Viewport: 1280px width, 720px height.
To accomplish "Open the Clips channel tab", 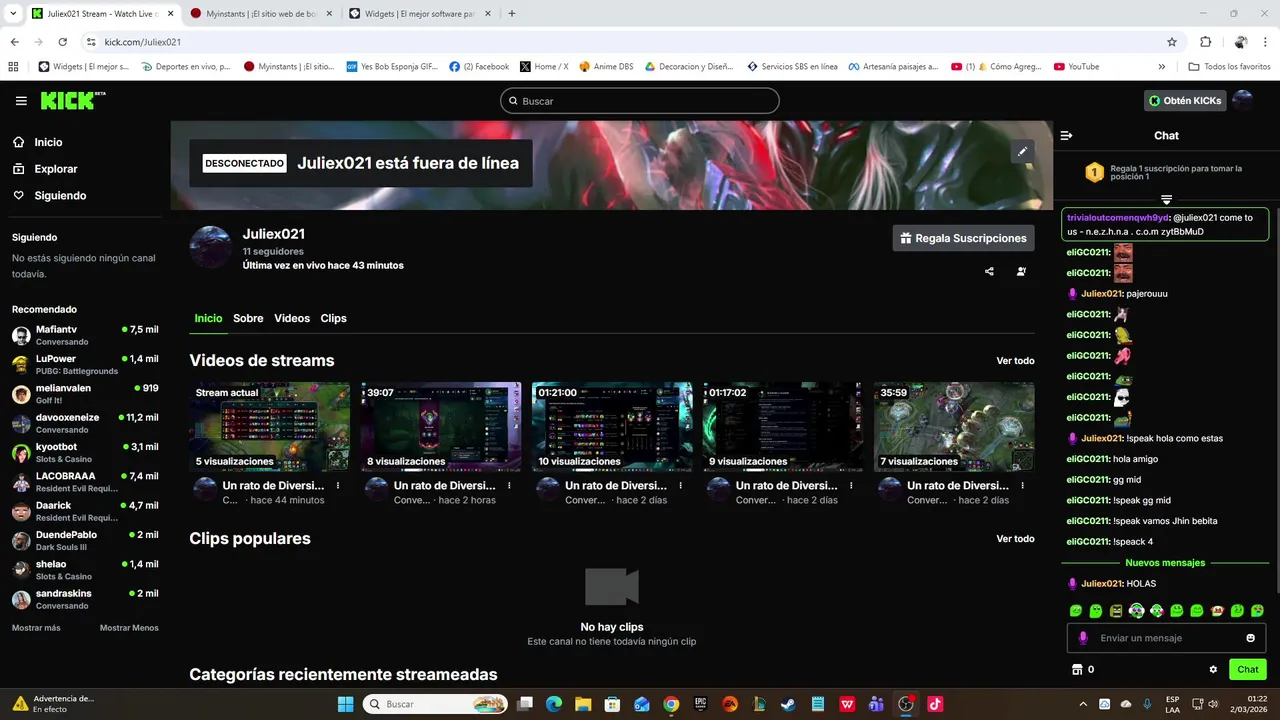I will point(333,318).
